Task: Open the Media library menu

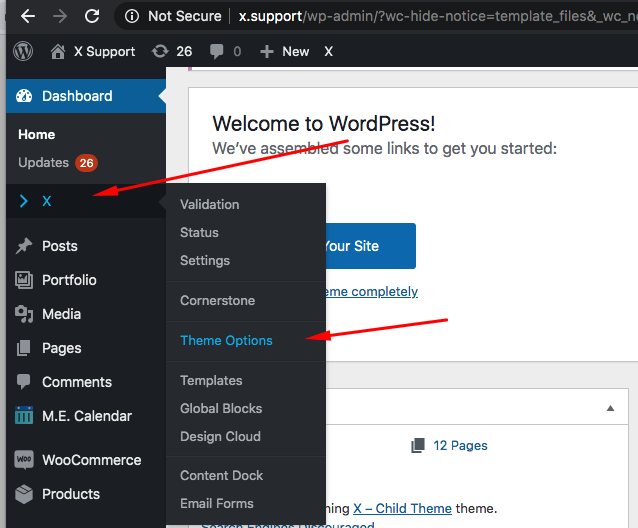Action: pos(61,314)
